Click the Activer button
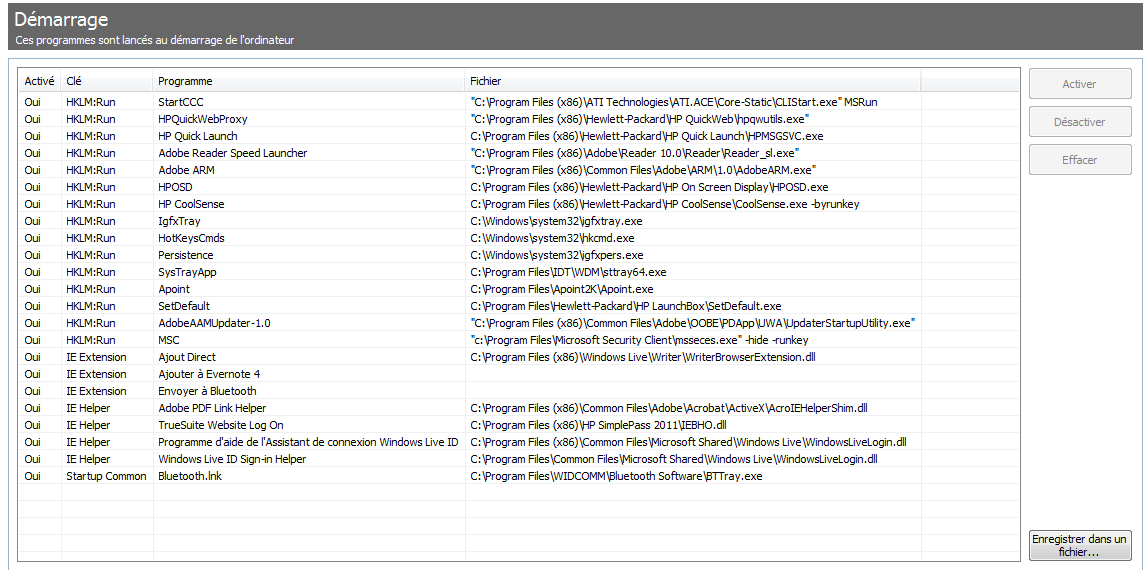Image resolution: width=1146 pixels, height=570 pixels. point(1079,84)
